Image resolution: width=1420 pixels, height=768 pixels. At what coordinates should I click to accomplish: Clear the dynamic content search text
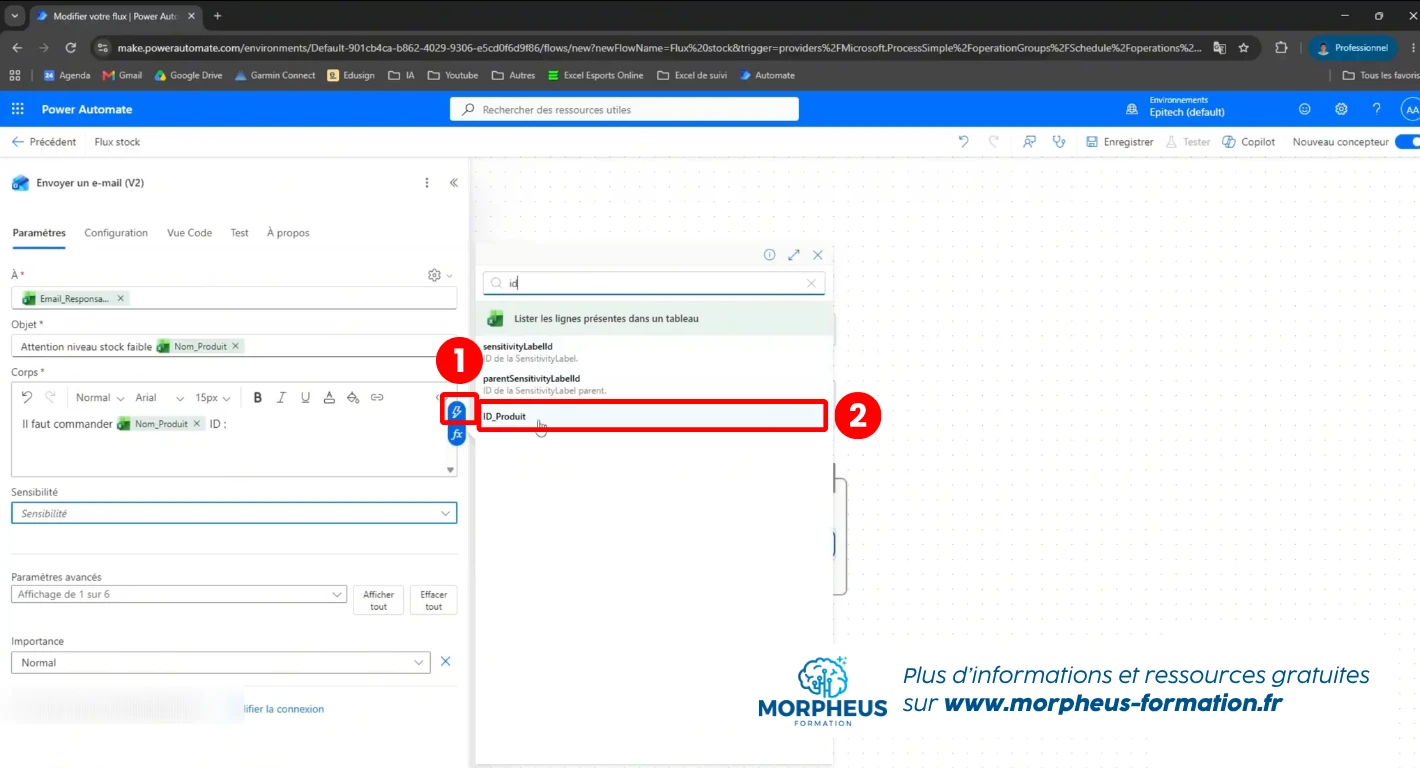[x=812, y=283]
